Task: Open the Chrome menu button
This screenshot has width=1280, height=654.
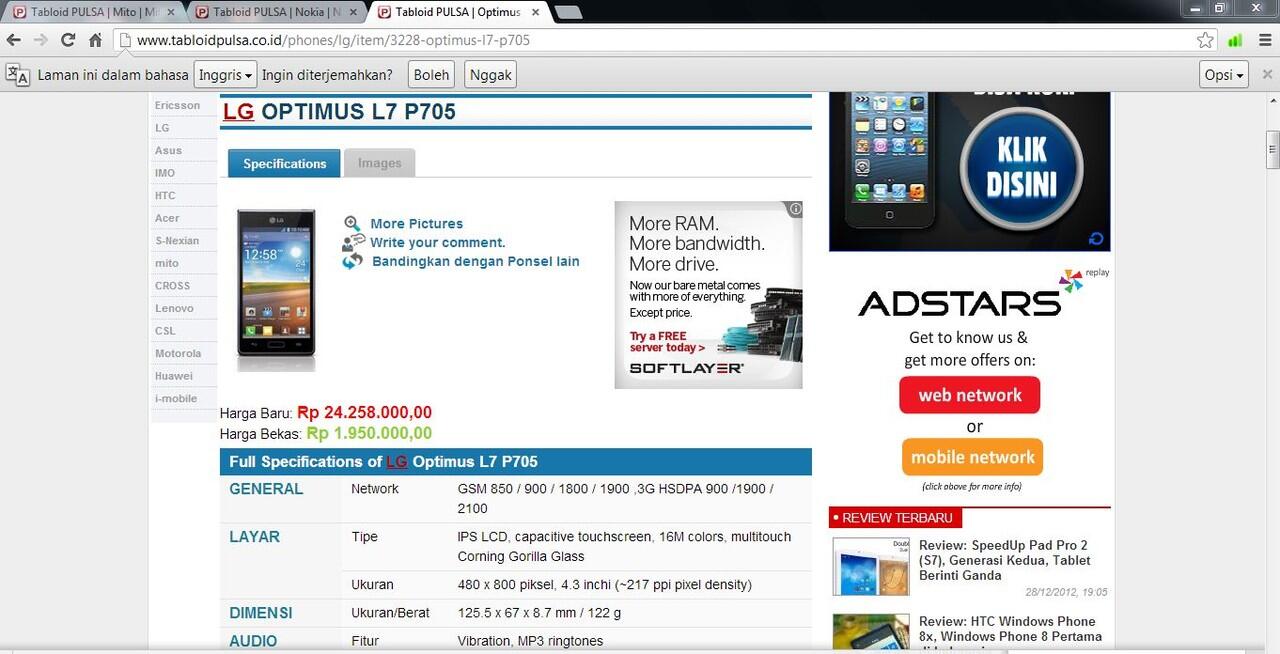Action: (x=1264, y=40)
